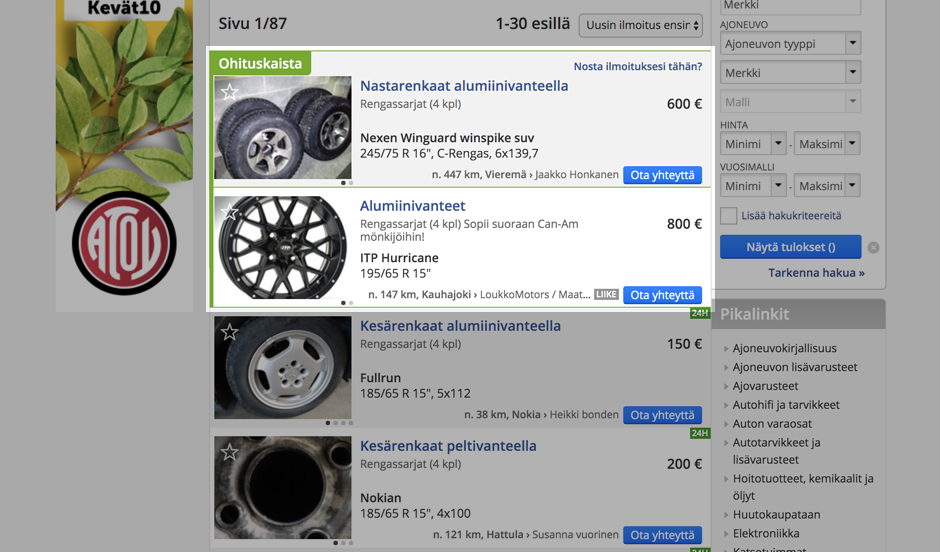Click seller name Jaakko Honkanen
940x552 pixels.
[x=577, y=174]
